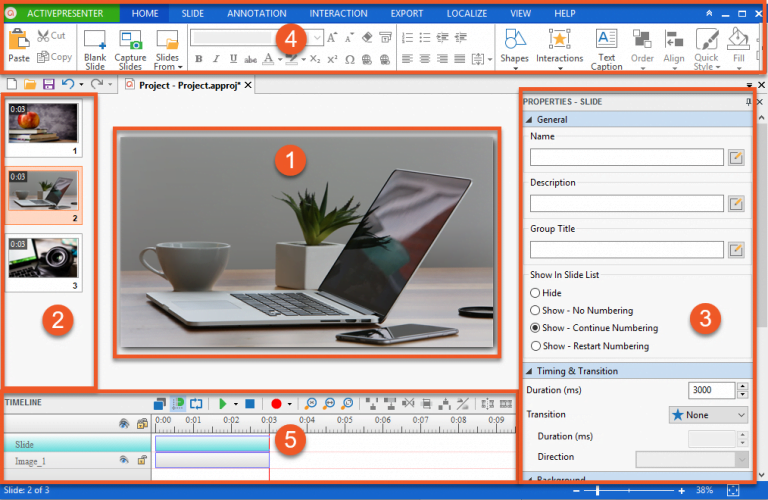
Task: Click the Subscript X2 icon
Action: pos(315,59)
